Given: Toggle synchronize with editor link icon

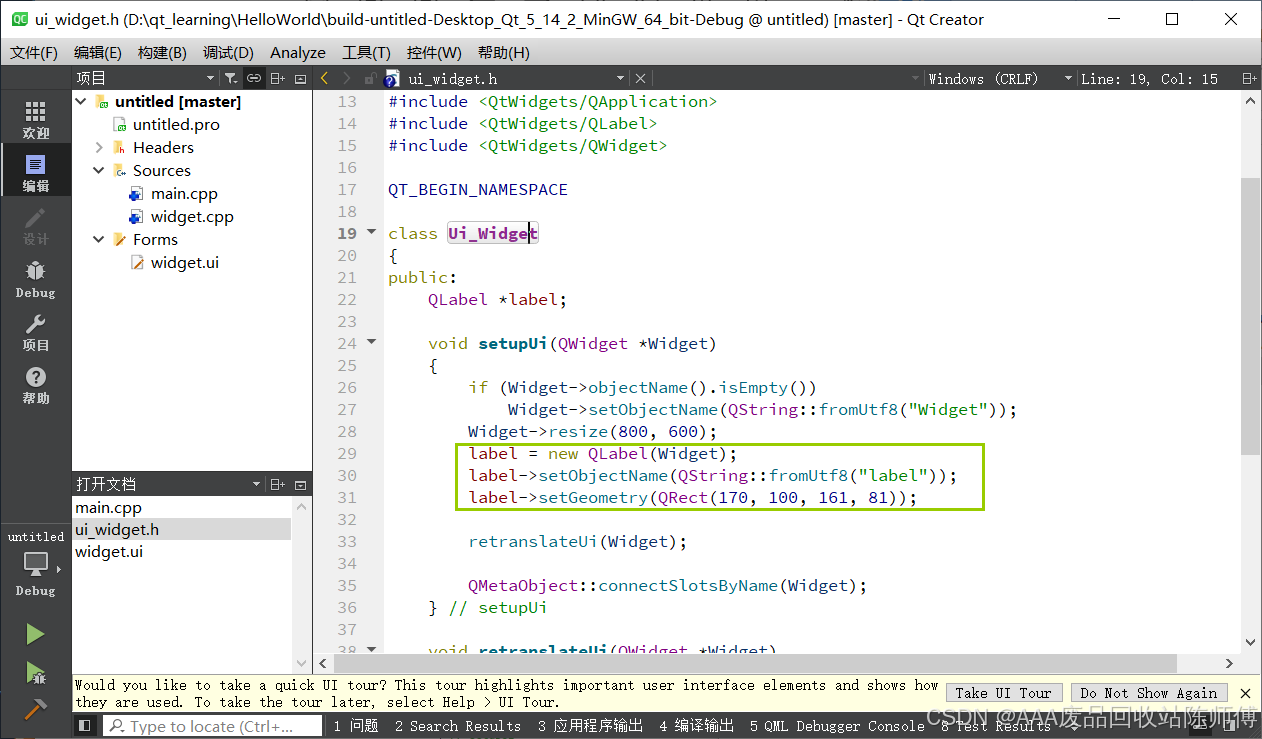Looking at the screenshot, I should coord(254,78).
